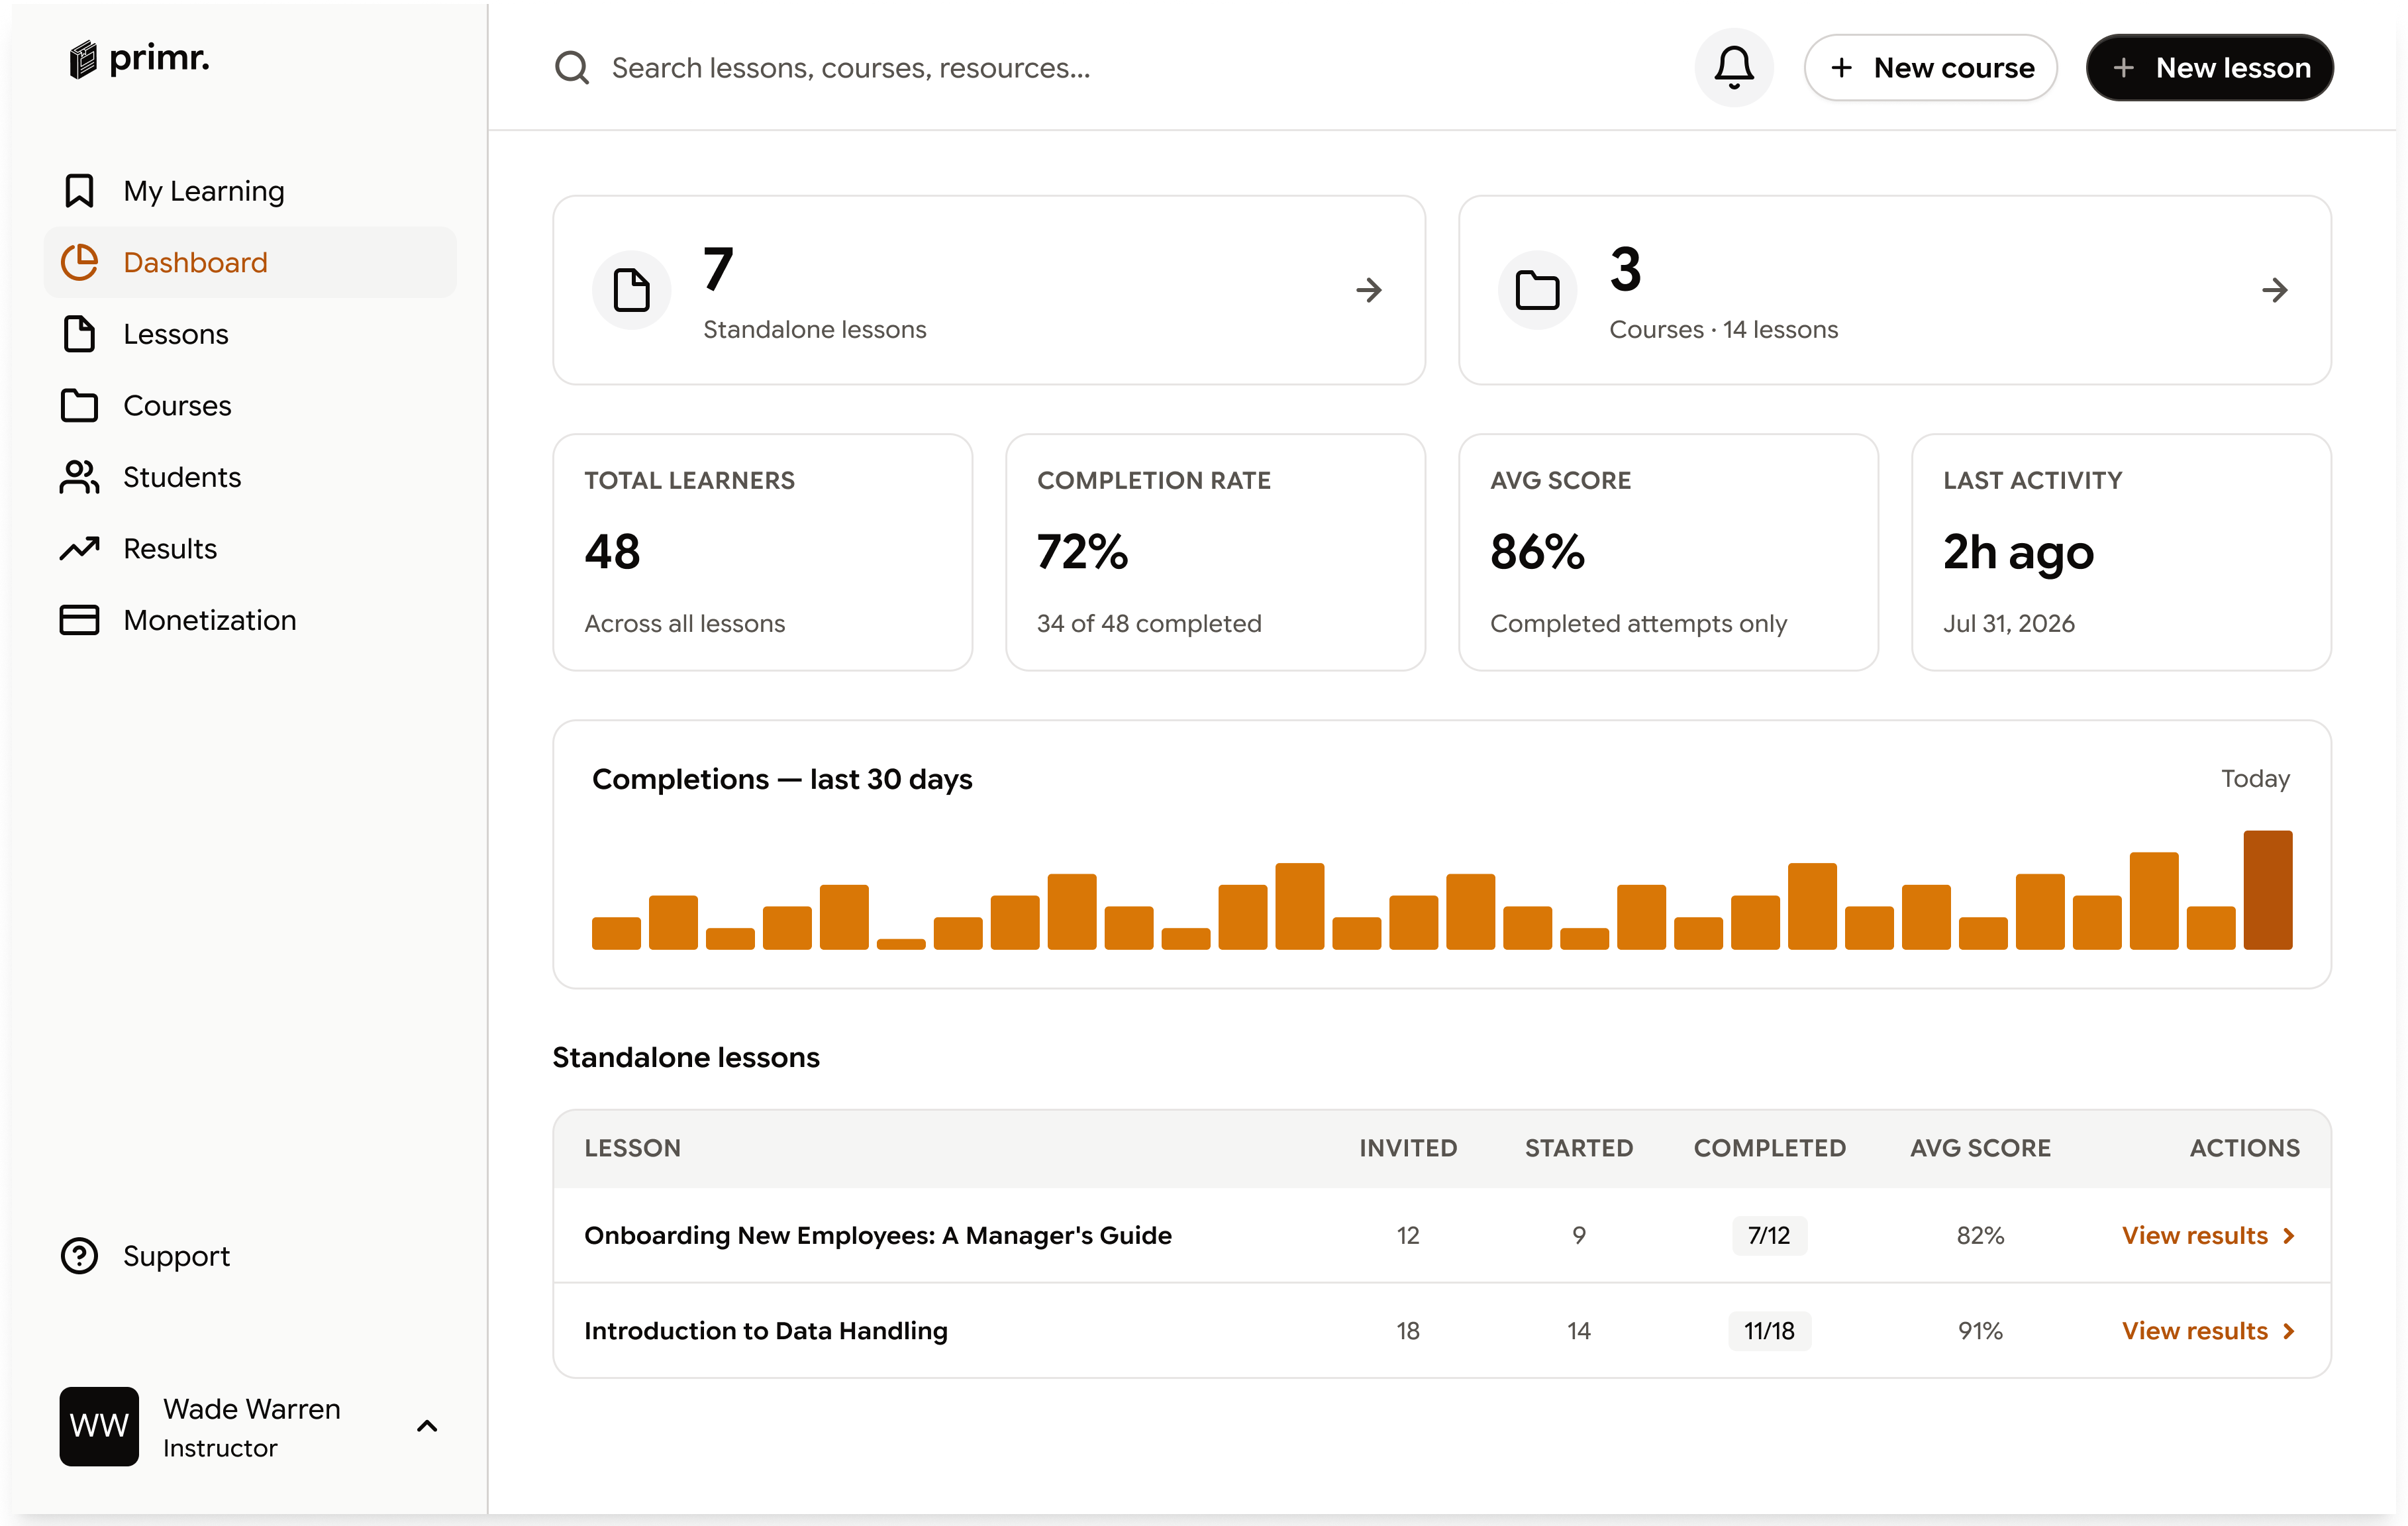The image size is (2408, 1526).
Task: Click the dark Today bar in chart
Action: (2267, 890)
